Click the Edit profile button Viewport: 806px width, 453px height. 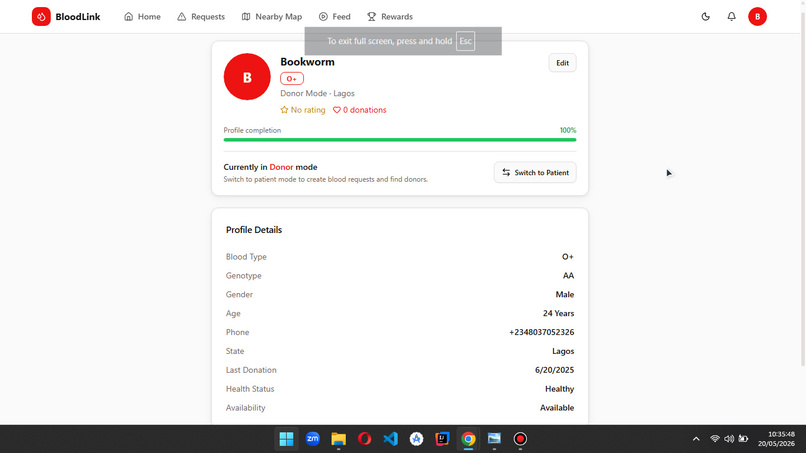tap(562, 63)
